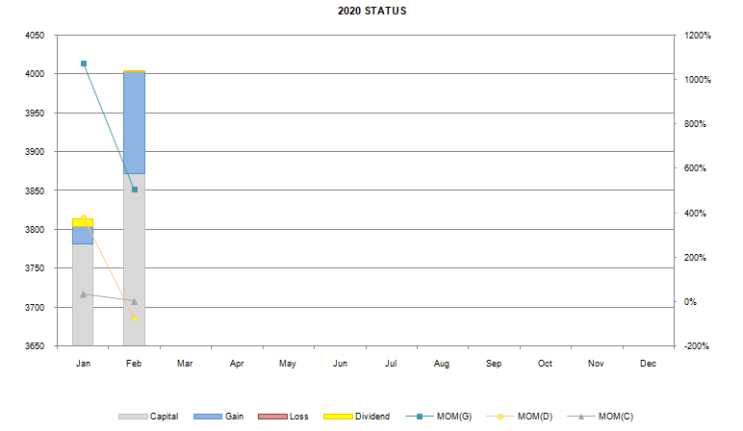Select the MOM(G) legend square marker
Screen dimensions: 743x431
click(x=419, y=417)
